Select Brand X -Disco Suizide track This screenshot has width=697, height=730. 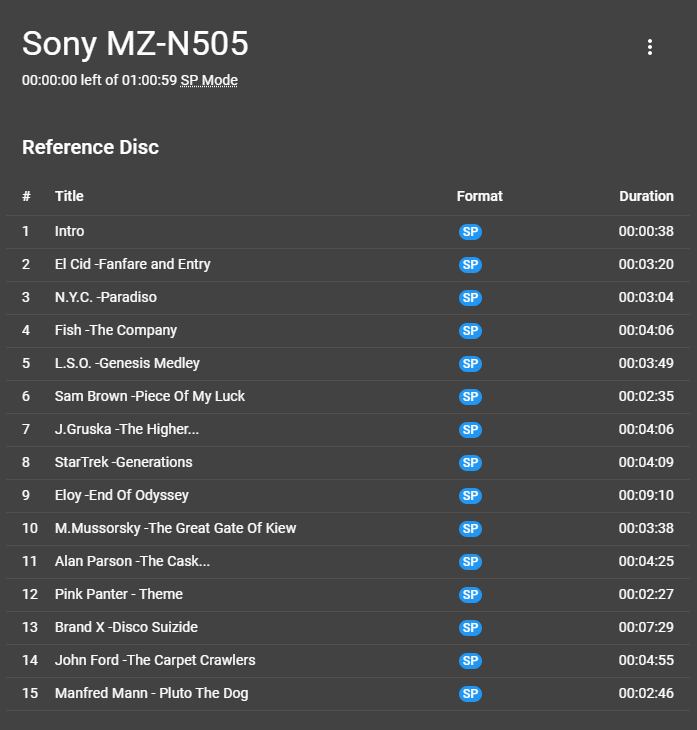tap(126, 627)
